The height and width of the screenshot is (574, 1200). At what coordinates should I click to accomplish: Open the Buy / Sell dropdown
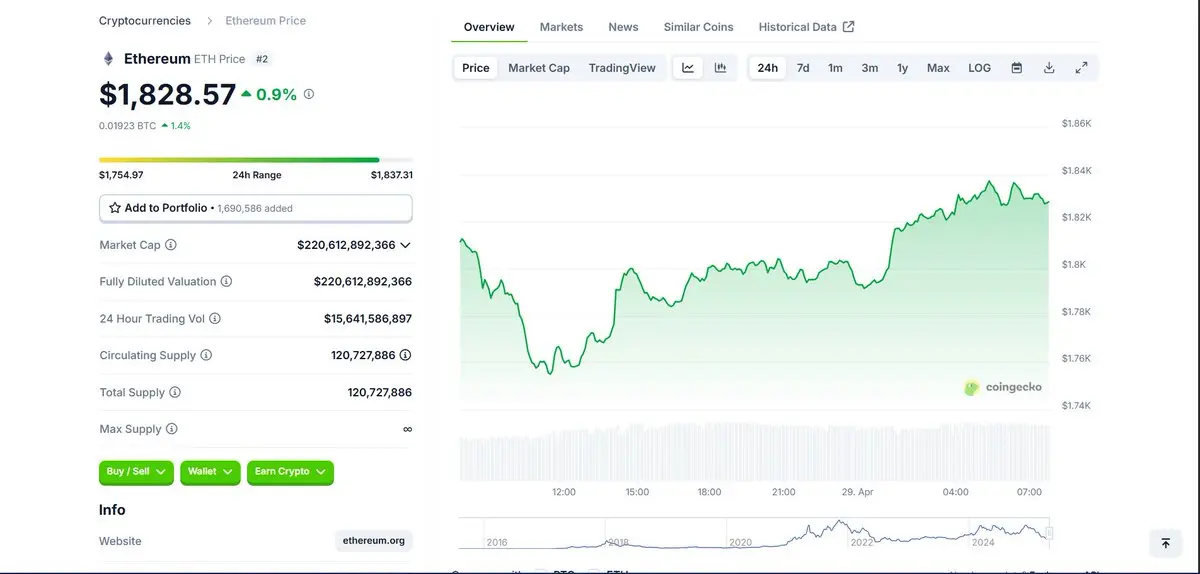click(137, 472)
